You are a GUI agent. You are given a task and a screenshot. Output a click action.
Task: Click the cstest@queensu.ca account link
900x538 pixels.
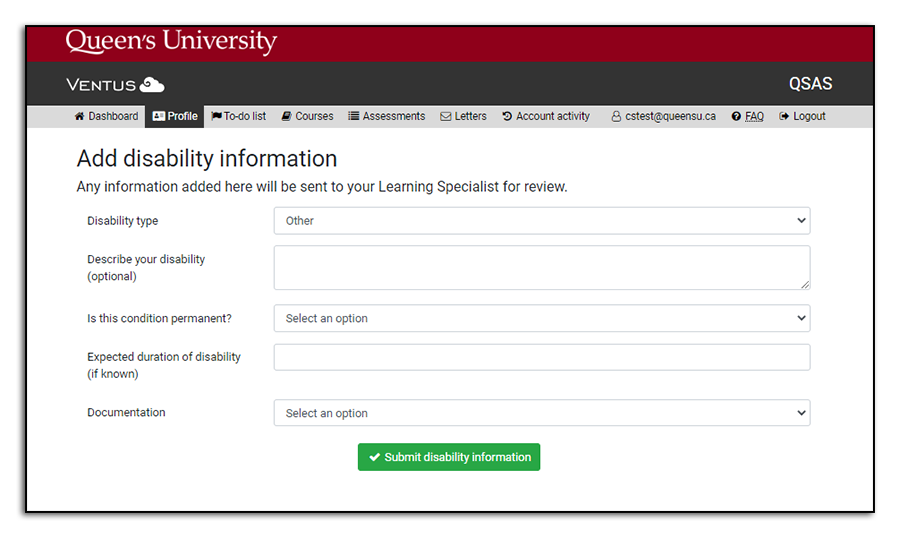670,116
